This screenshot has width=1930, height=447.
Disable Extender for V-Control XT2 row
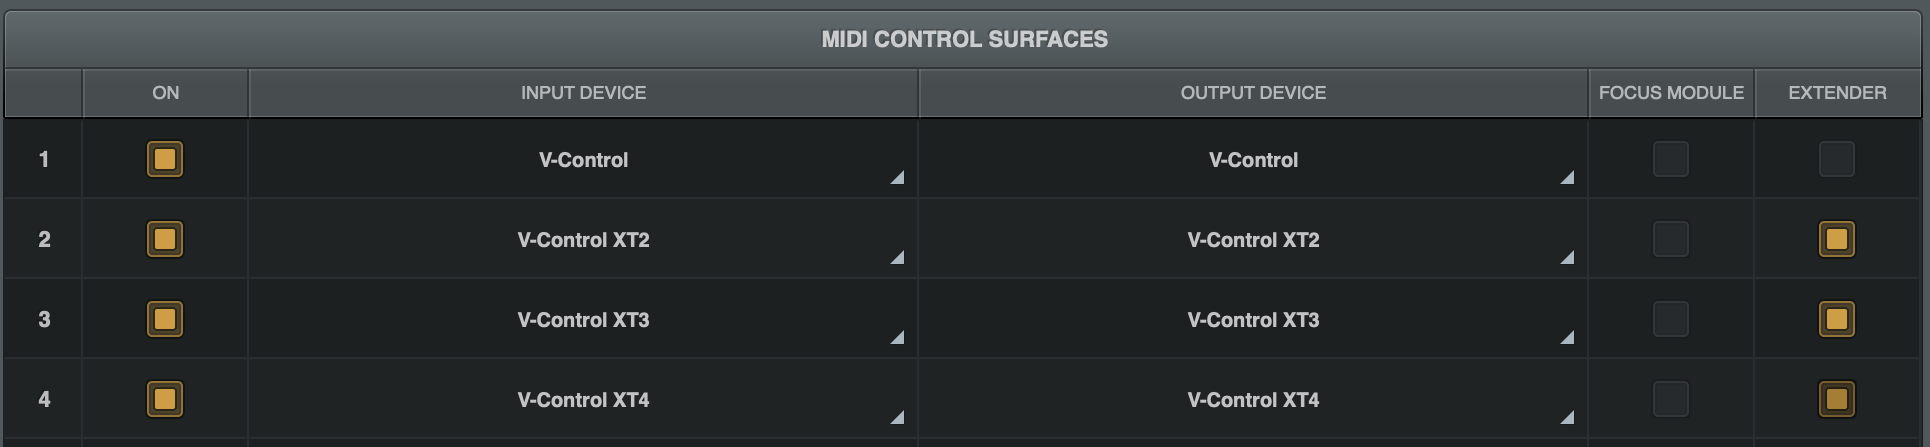(x=1836, y=239)
